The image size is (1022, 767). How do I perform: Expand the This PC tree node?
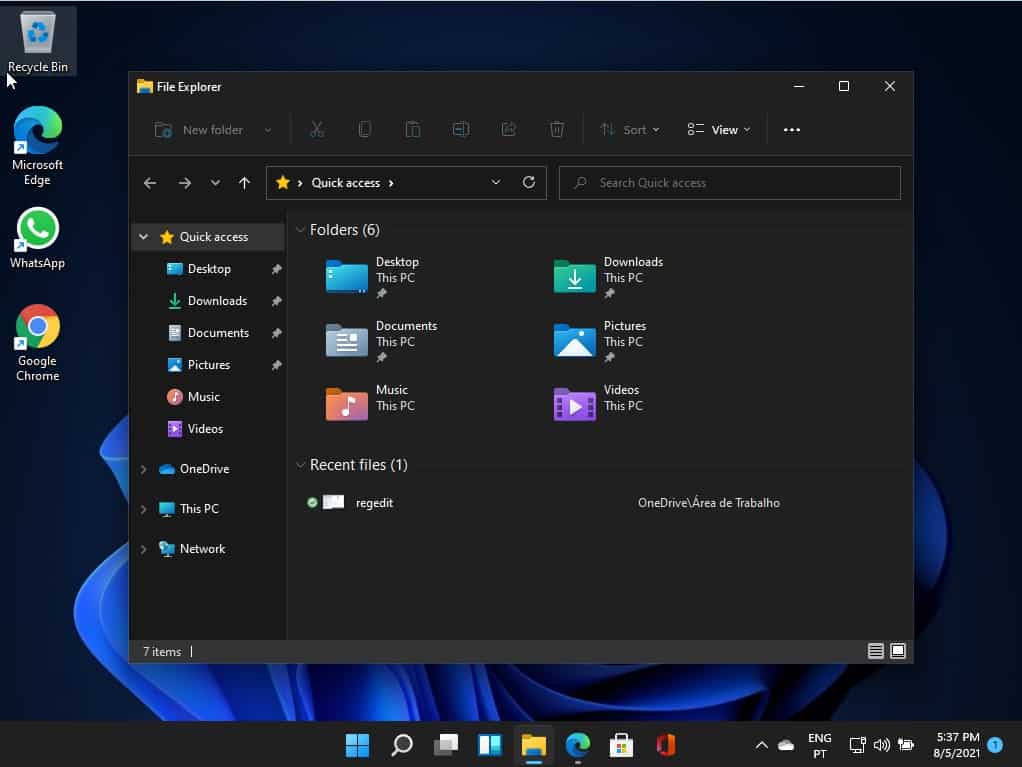[144, 509]
